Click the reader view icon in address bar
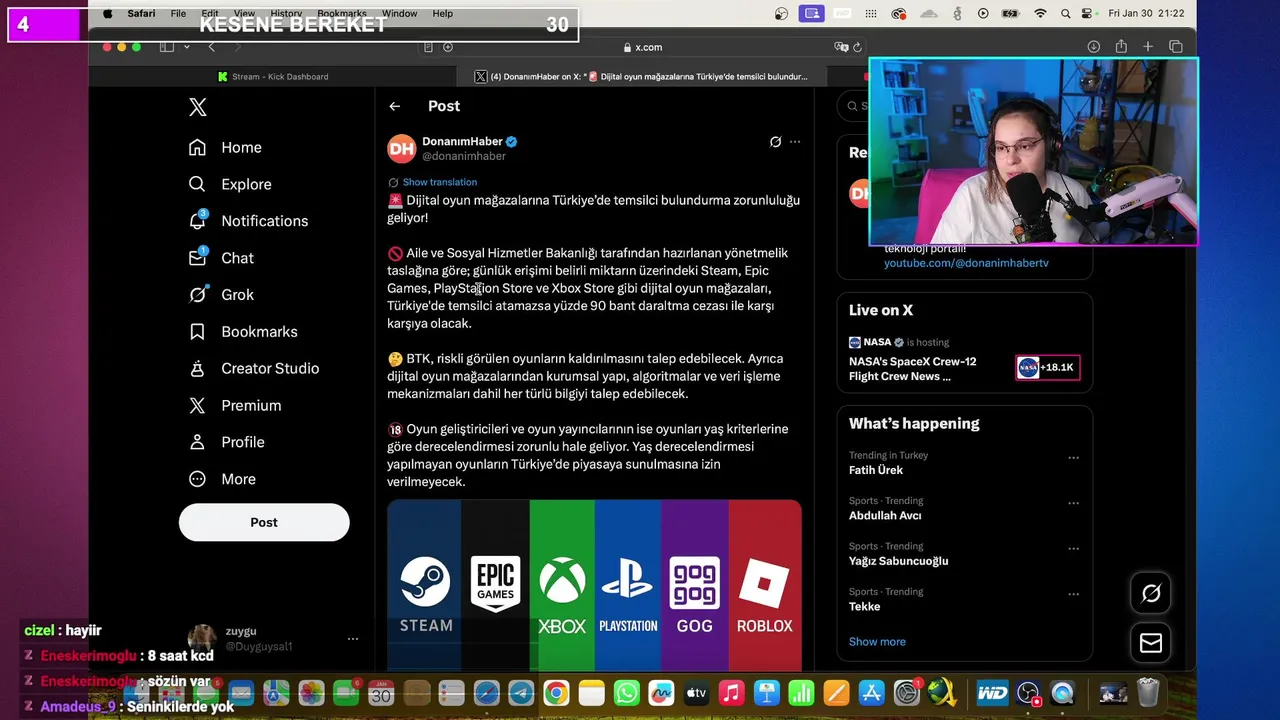This screenshot has width=1280, height=720. pos(429,47)
